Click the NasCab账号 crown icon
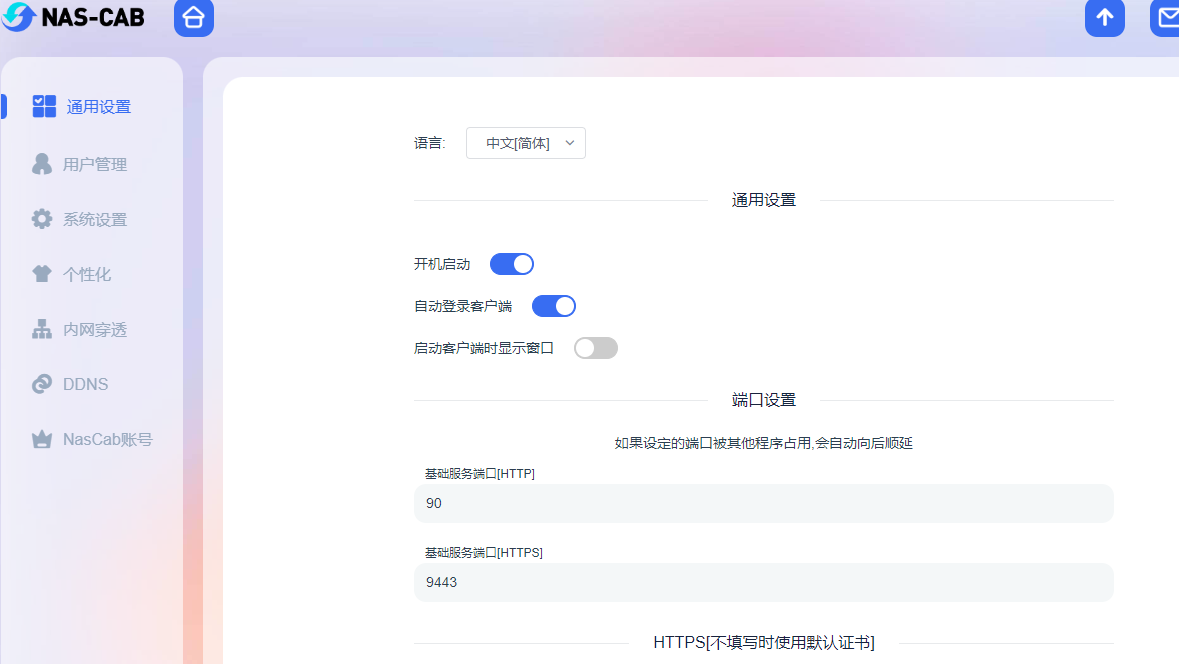Image resolution: width=1179 pixels, height=664 pixels. [x=42, y=439]
